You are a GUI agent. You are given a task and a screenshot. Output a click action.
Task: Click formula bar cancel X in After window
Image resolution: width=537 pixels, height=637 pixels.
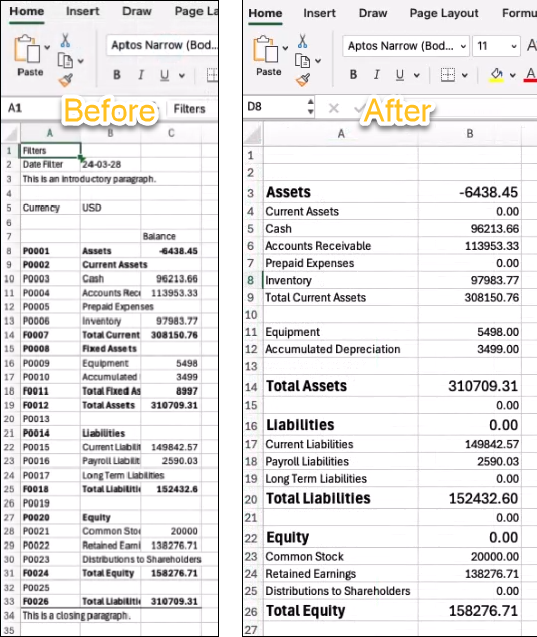[x=333, y=108]
